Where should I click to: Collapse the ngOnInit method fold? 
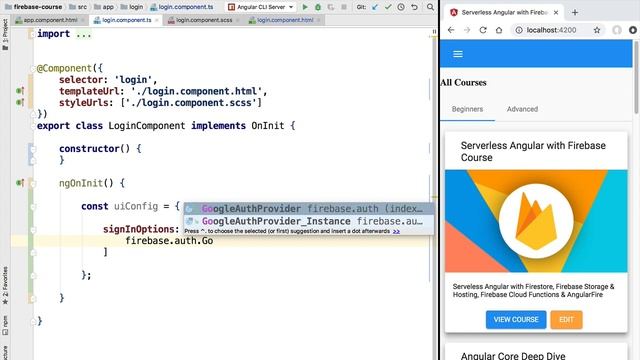point(33,184)
